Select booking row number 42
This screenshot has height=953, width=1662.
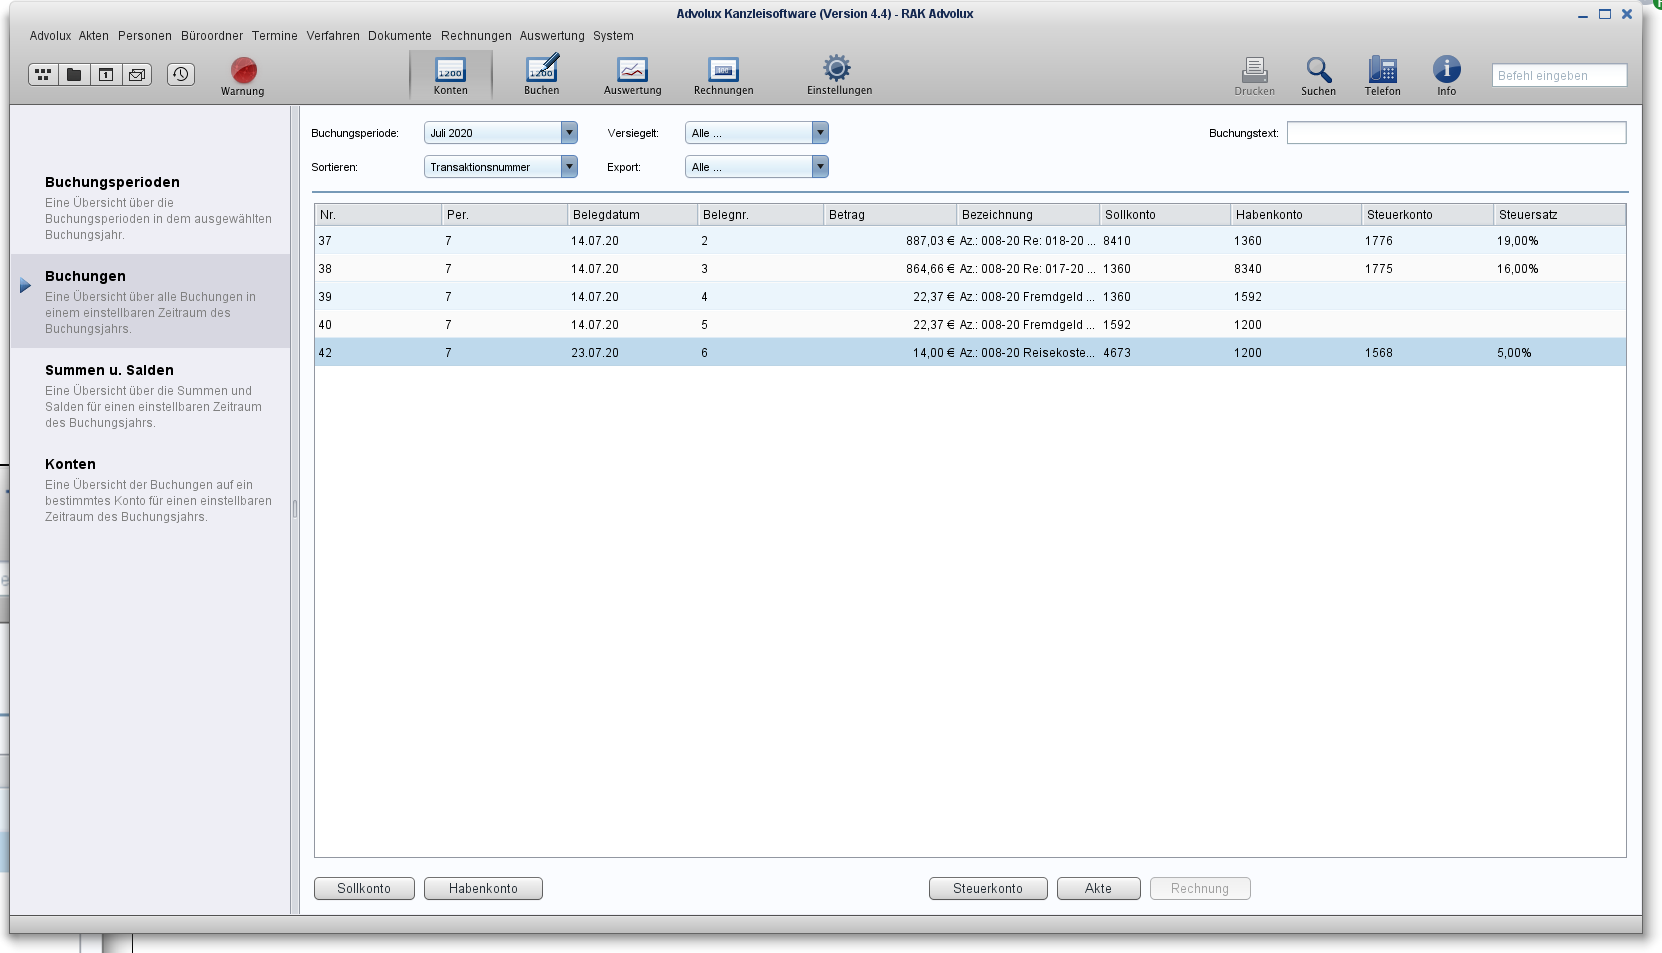coord(970,353)
